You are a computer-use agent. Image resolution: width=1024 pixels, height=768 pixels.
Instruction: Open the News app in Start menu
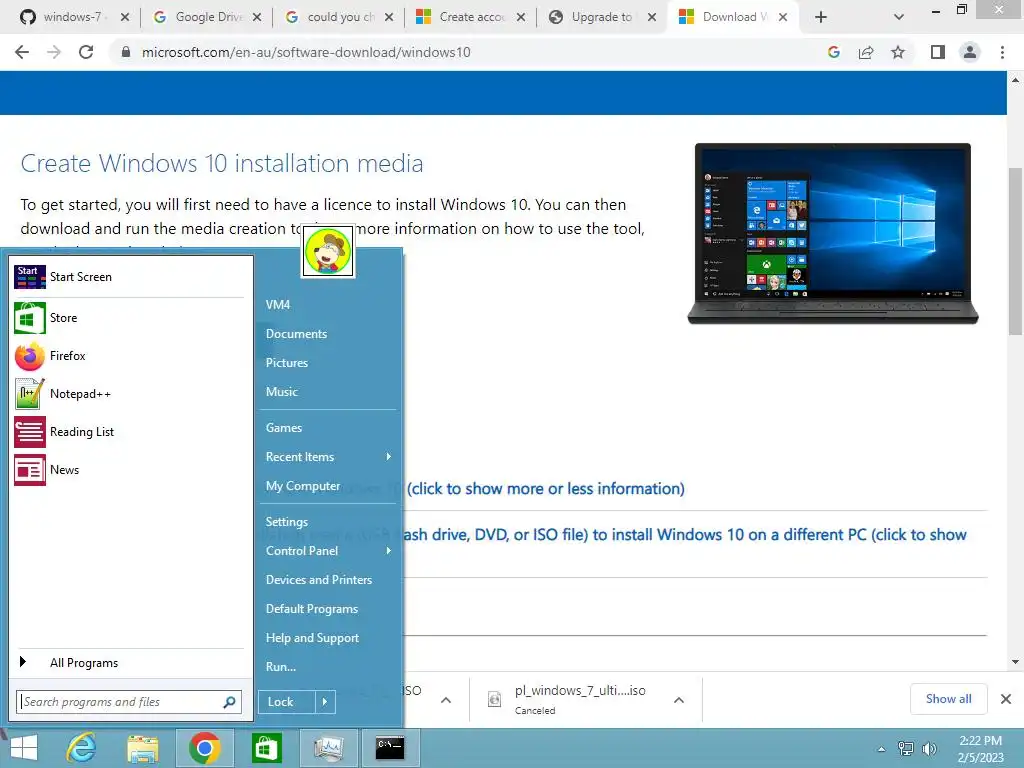pyautogui.click(x=30, y=470)
